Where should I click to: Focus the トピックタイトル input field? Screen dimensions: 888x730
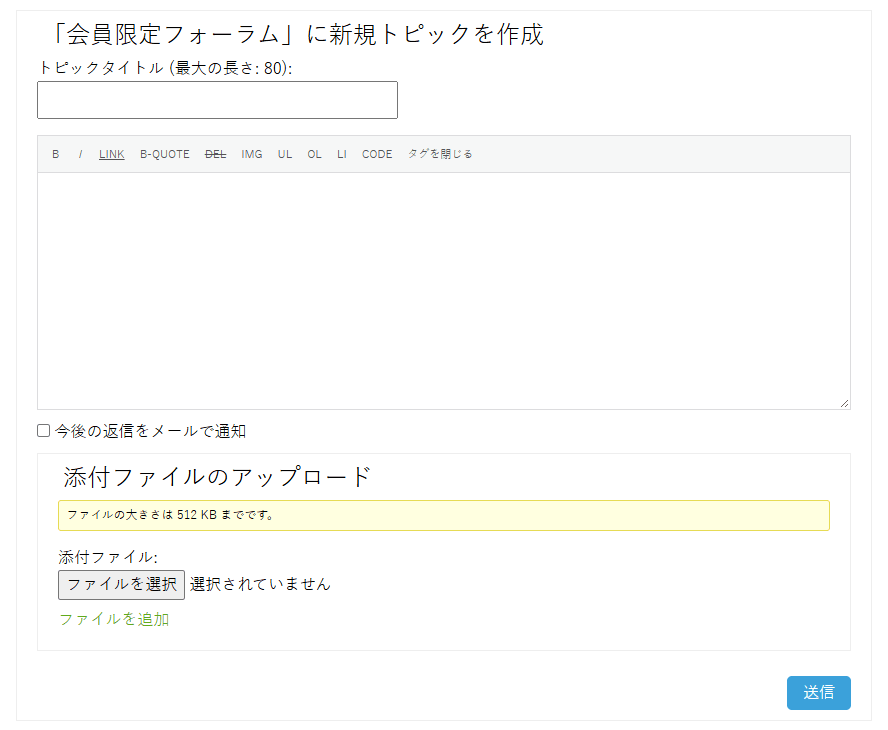tap(217, 100)
